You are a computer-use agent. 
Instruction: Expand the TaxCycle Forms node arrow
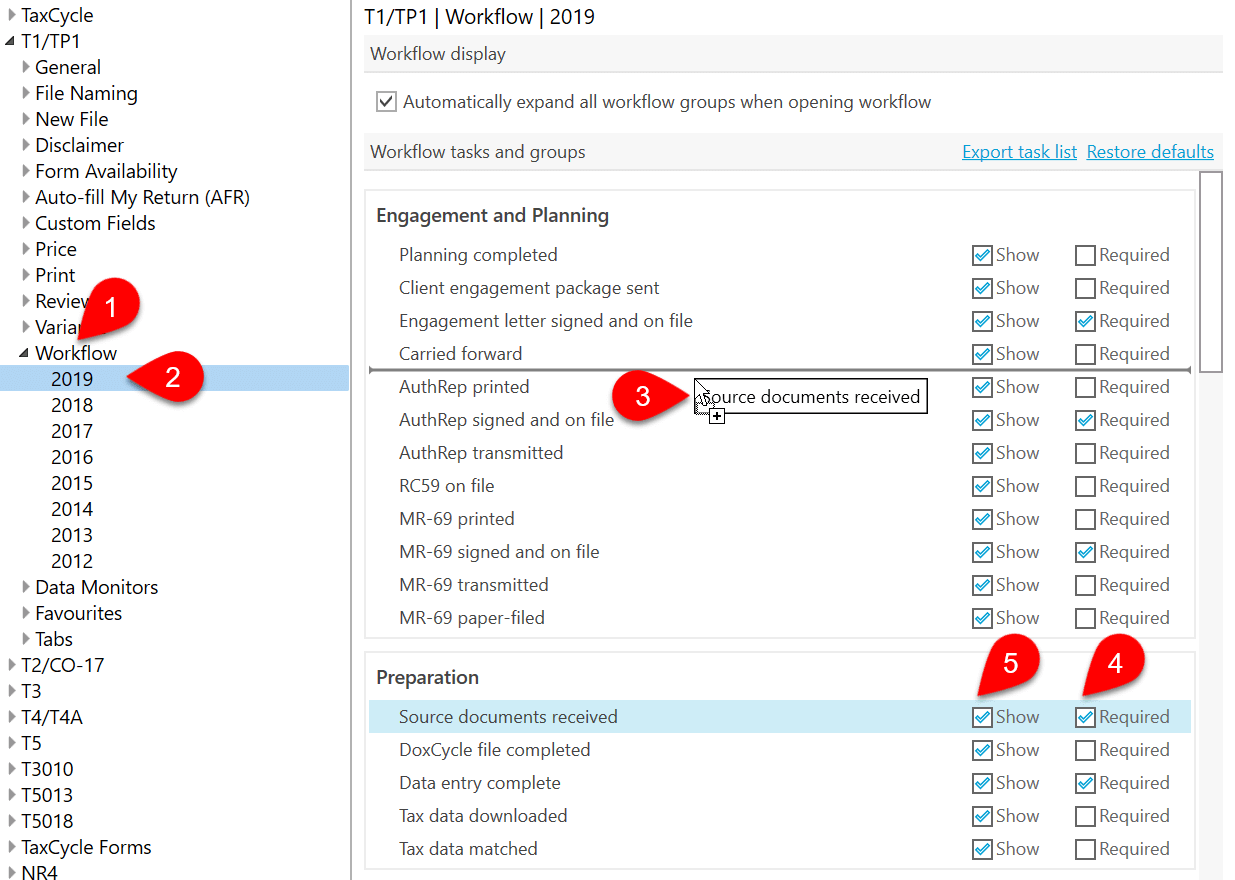pos(11,848)
